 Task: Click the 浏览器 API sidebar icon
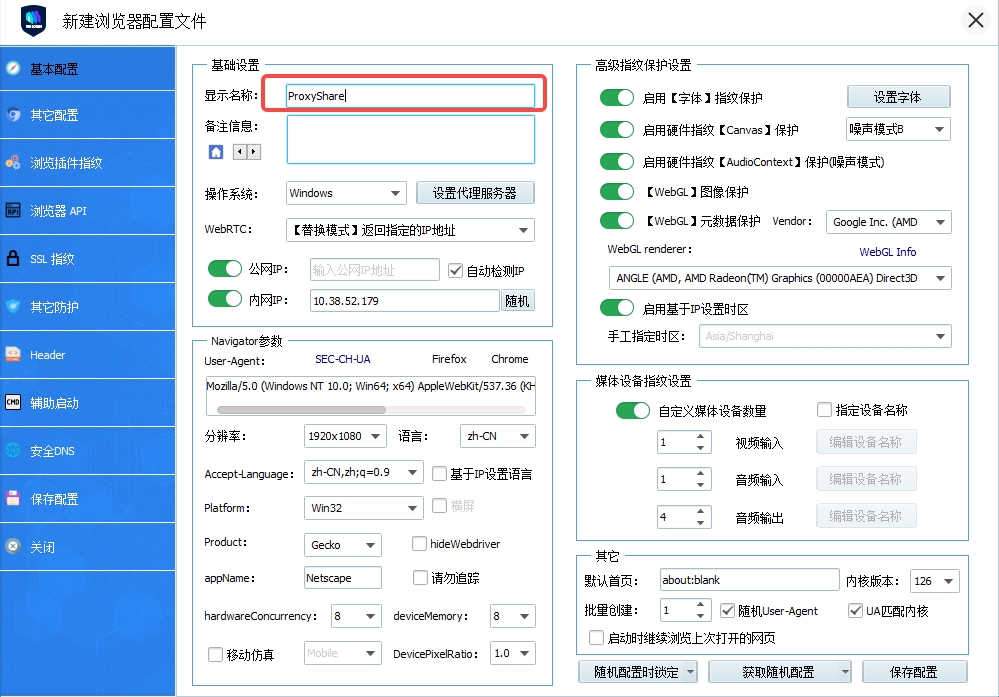click(13, 210)
